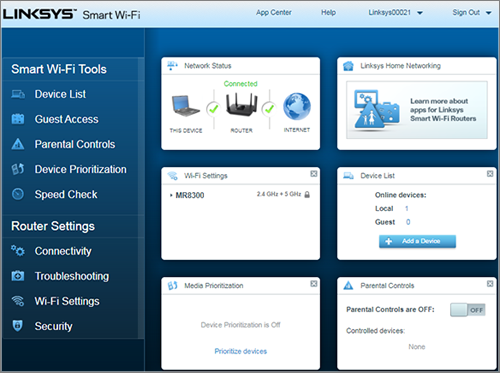This screenshot has width=500, height=373.
Task: Click the checkmark between device and router
Action: click(213, 109)
